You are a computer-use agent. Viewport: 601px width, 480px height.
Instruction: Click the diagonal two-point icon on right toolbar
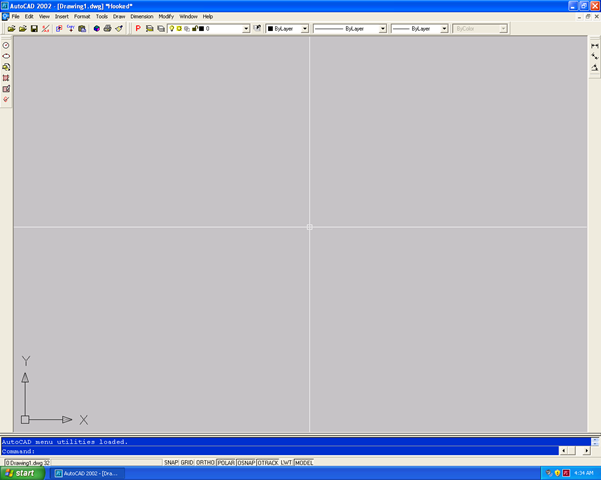(x=594, y=56)
